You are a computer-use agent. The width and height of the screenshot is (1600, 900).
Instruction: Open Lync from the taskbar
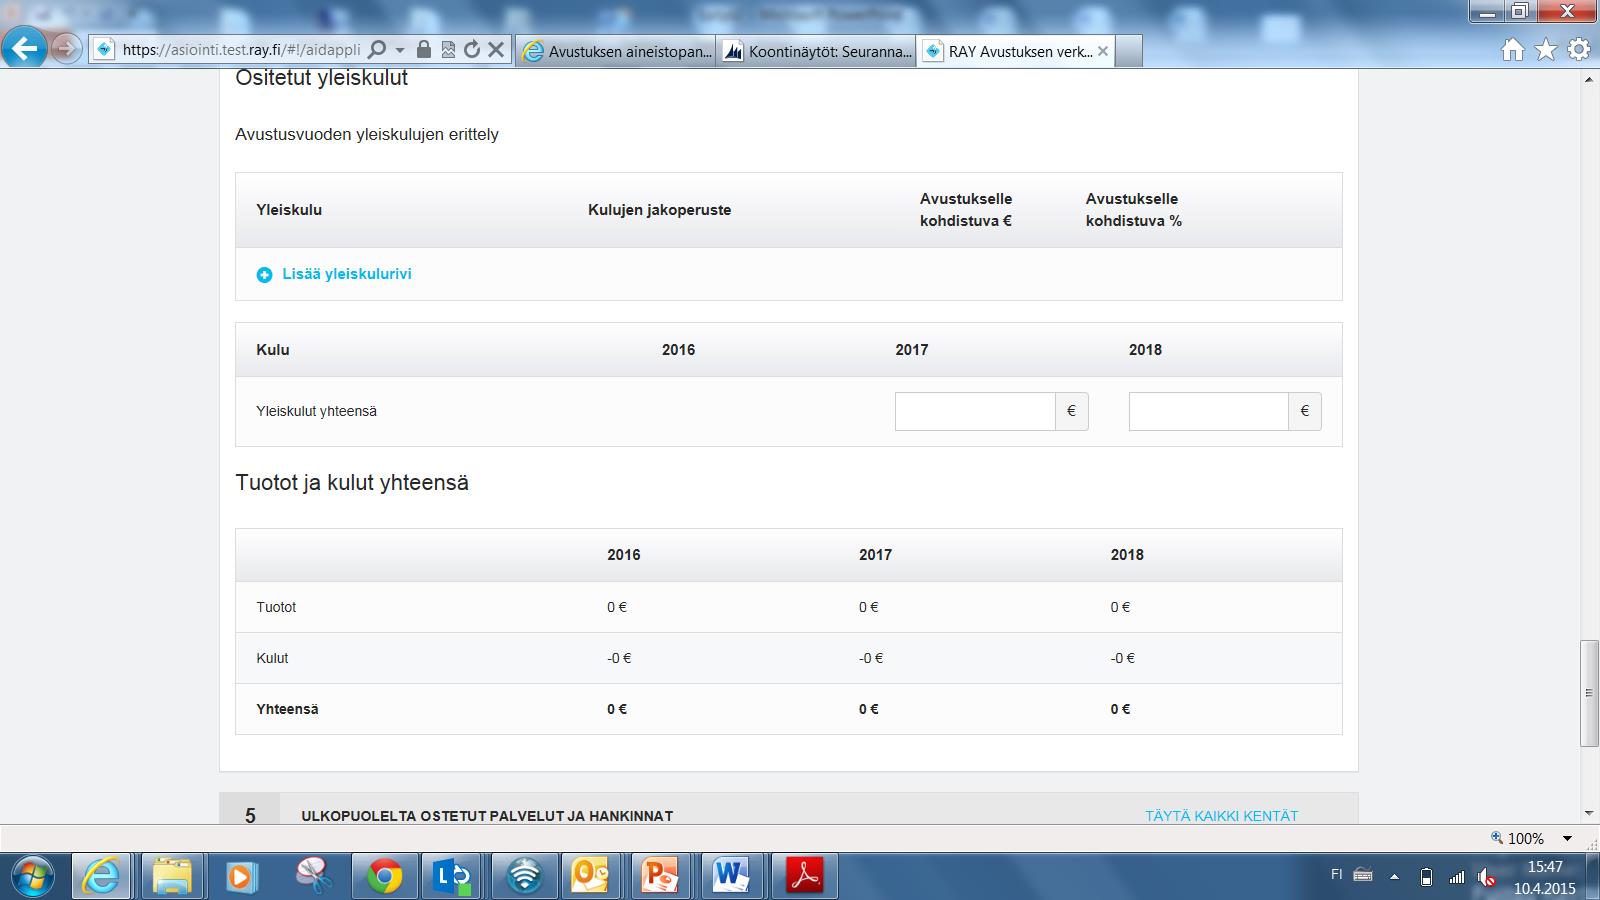pyautogui.click(x=454, y=877)
